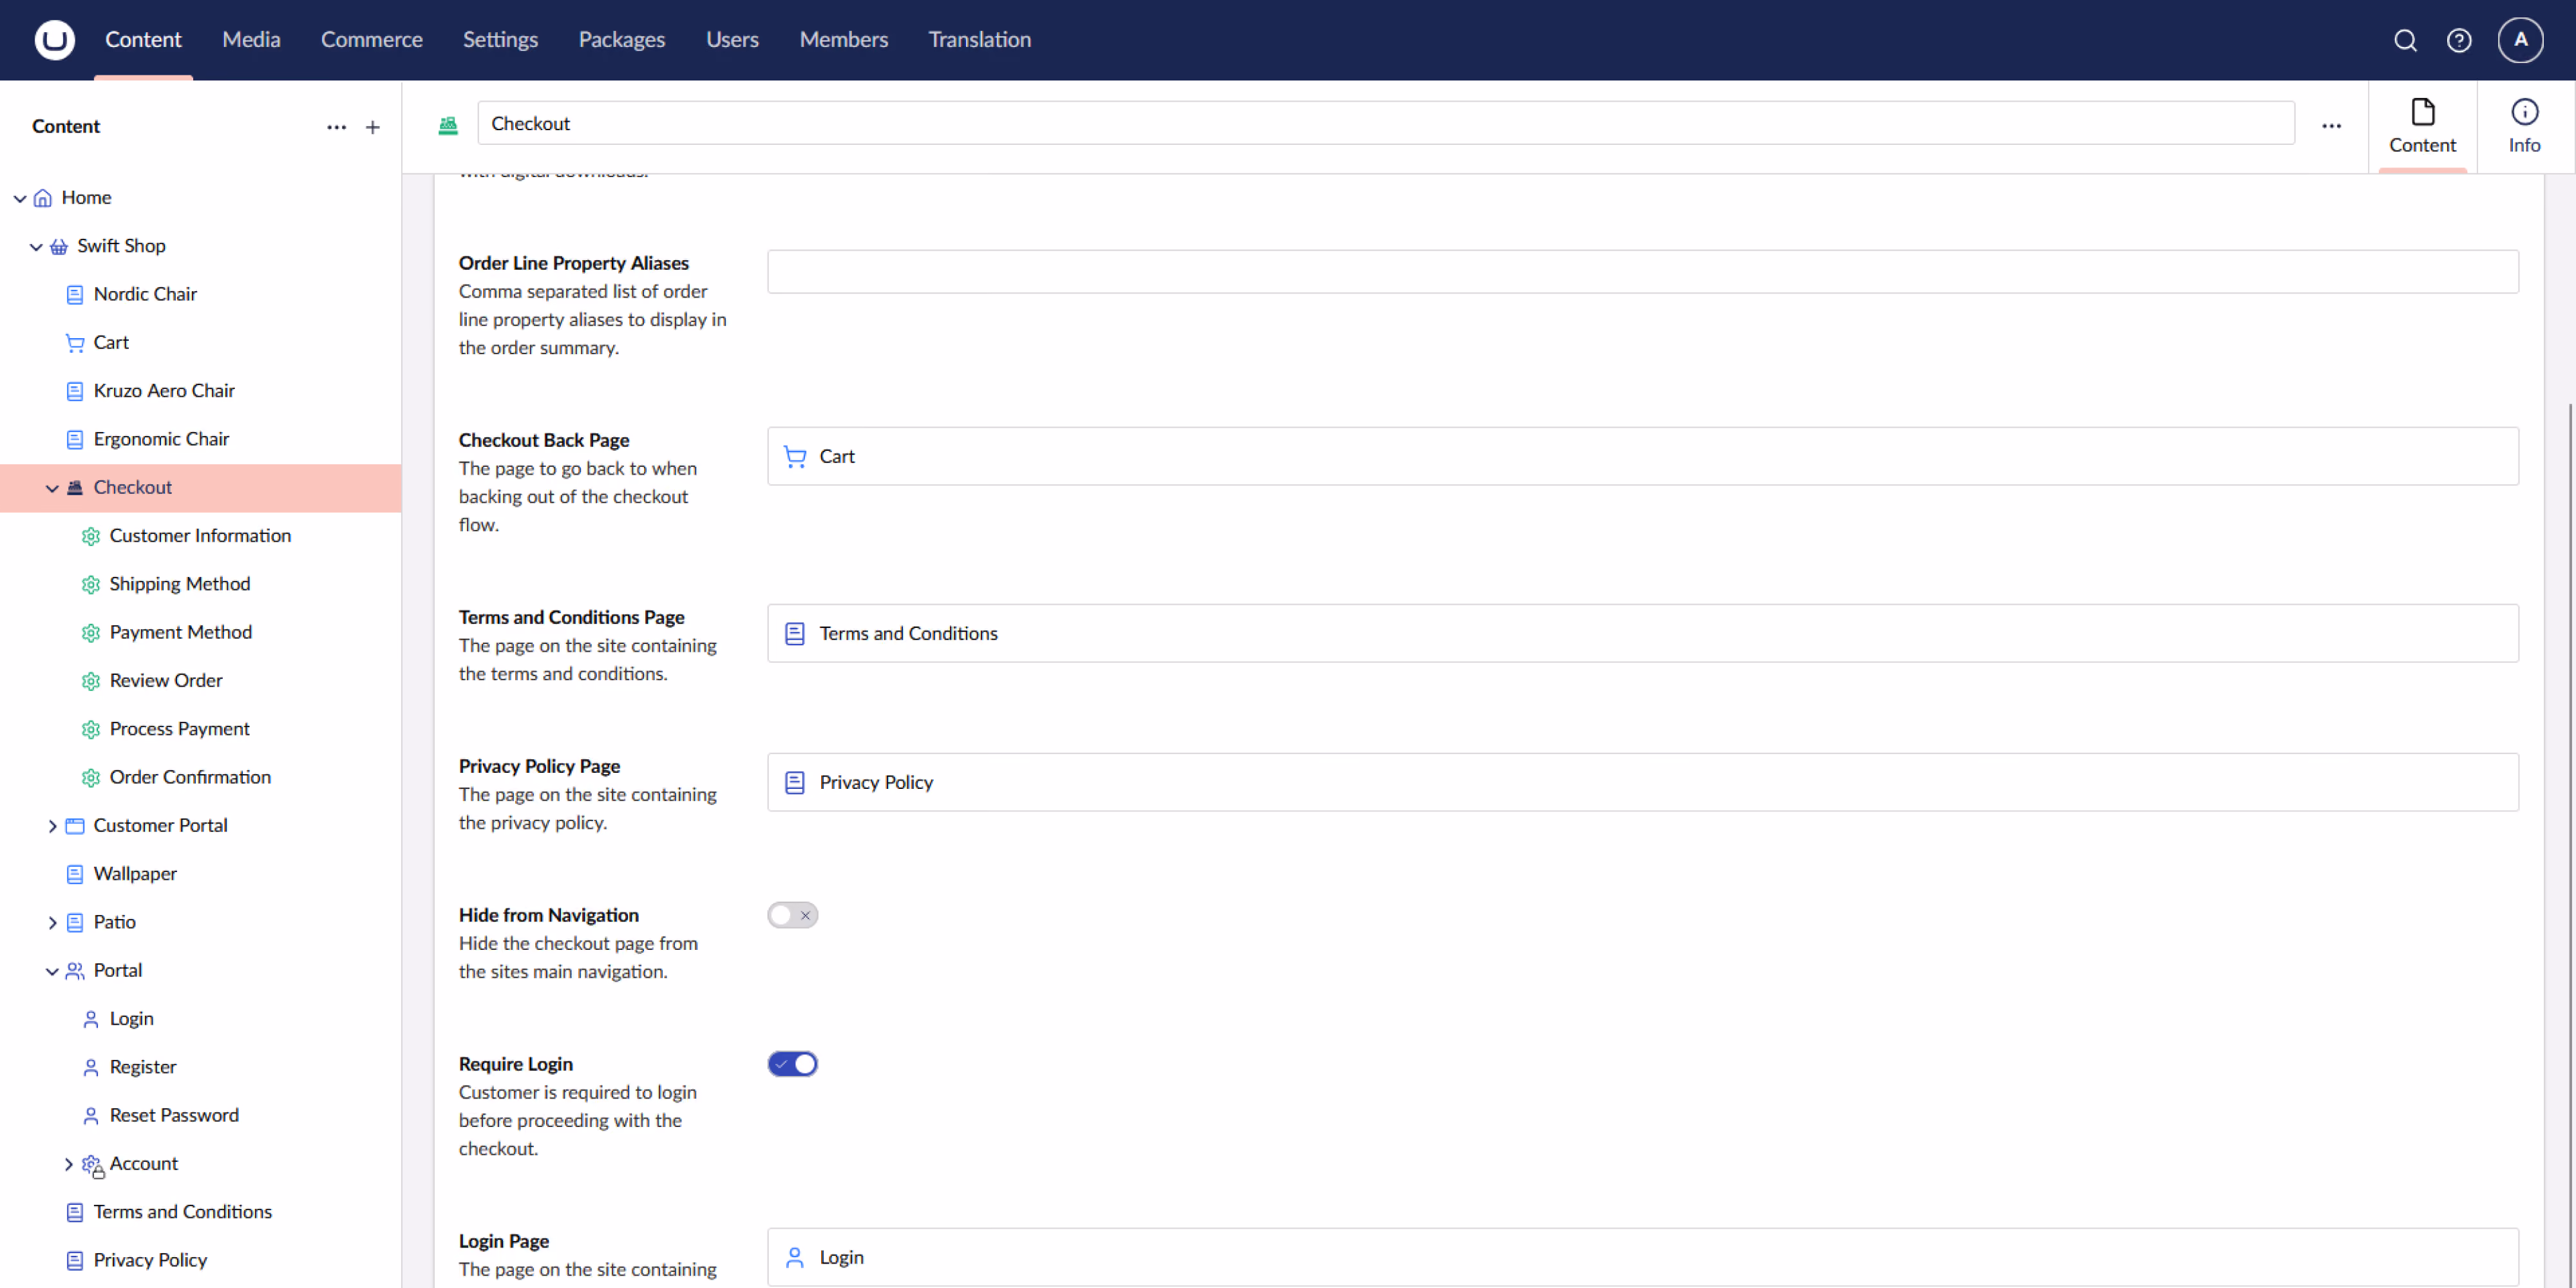Image resolution: width=2576 pixels, height=1288 pixels.
Task: Click the Customer Portal window icon
Action: [75, 826]
